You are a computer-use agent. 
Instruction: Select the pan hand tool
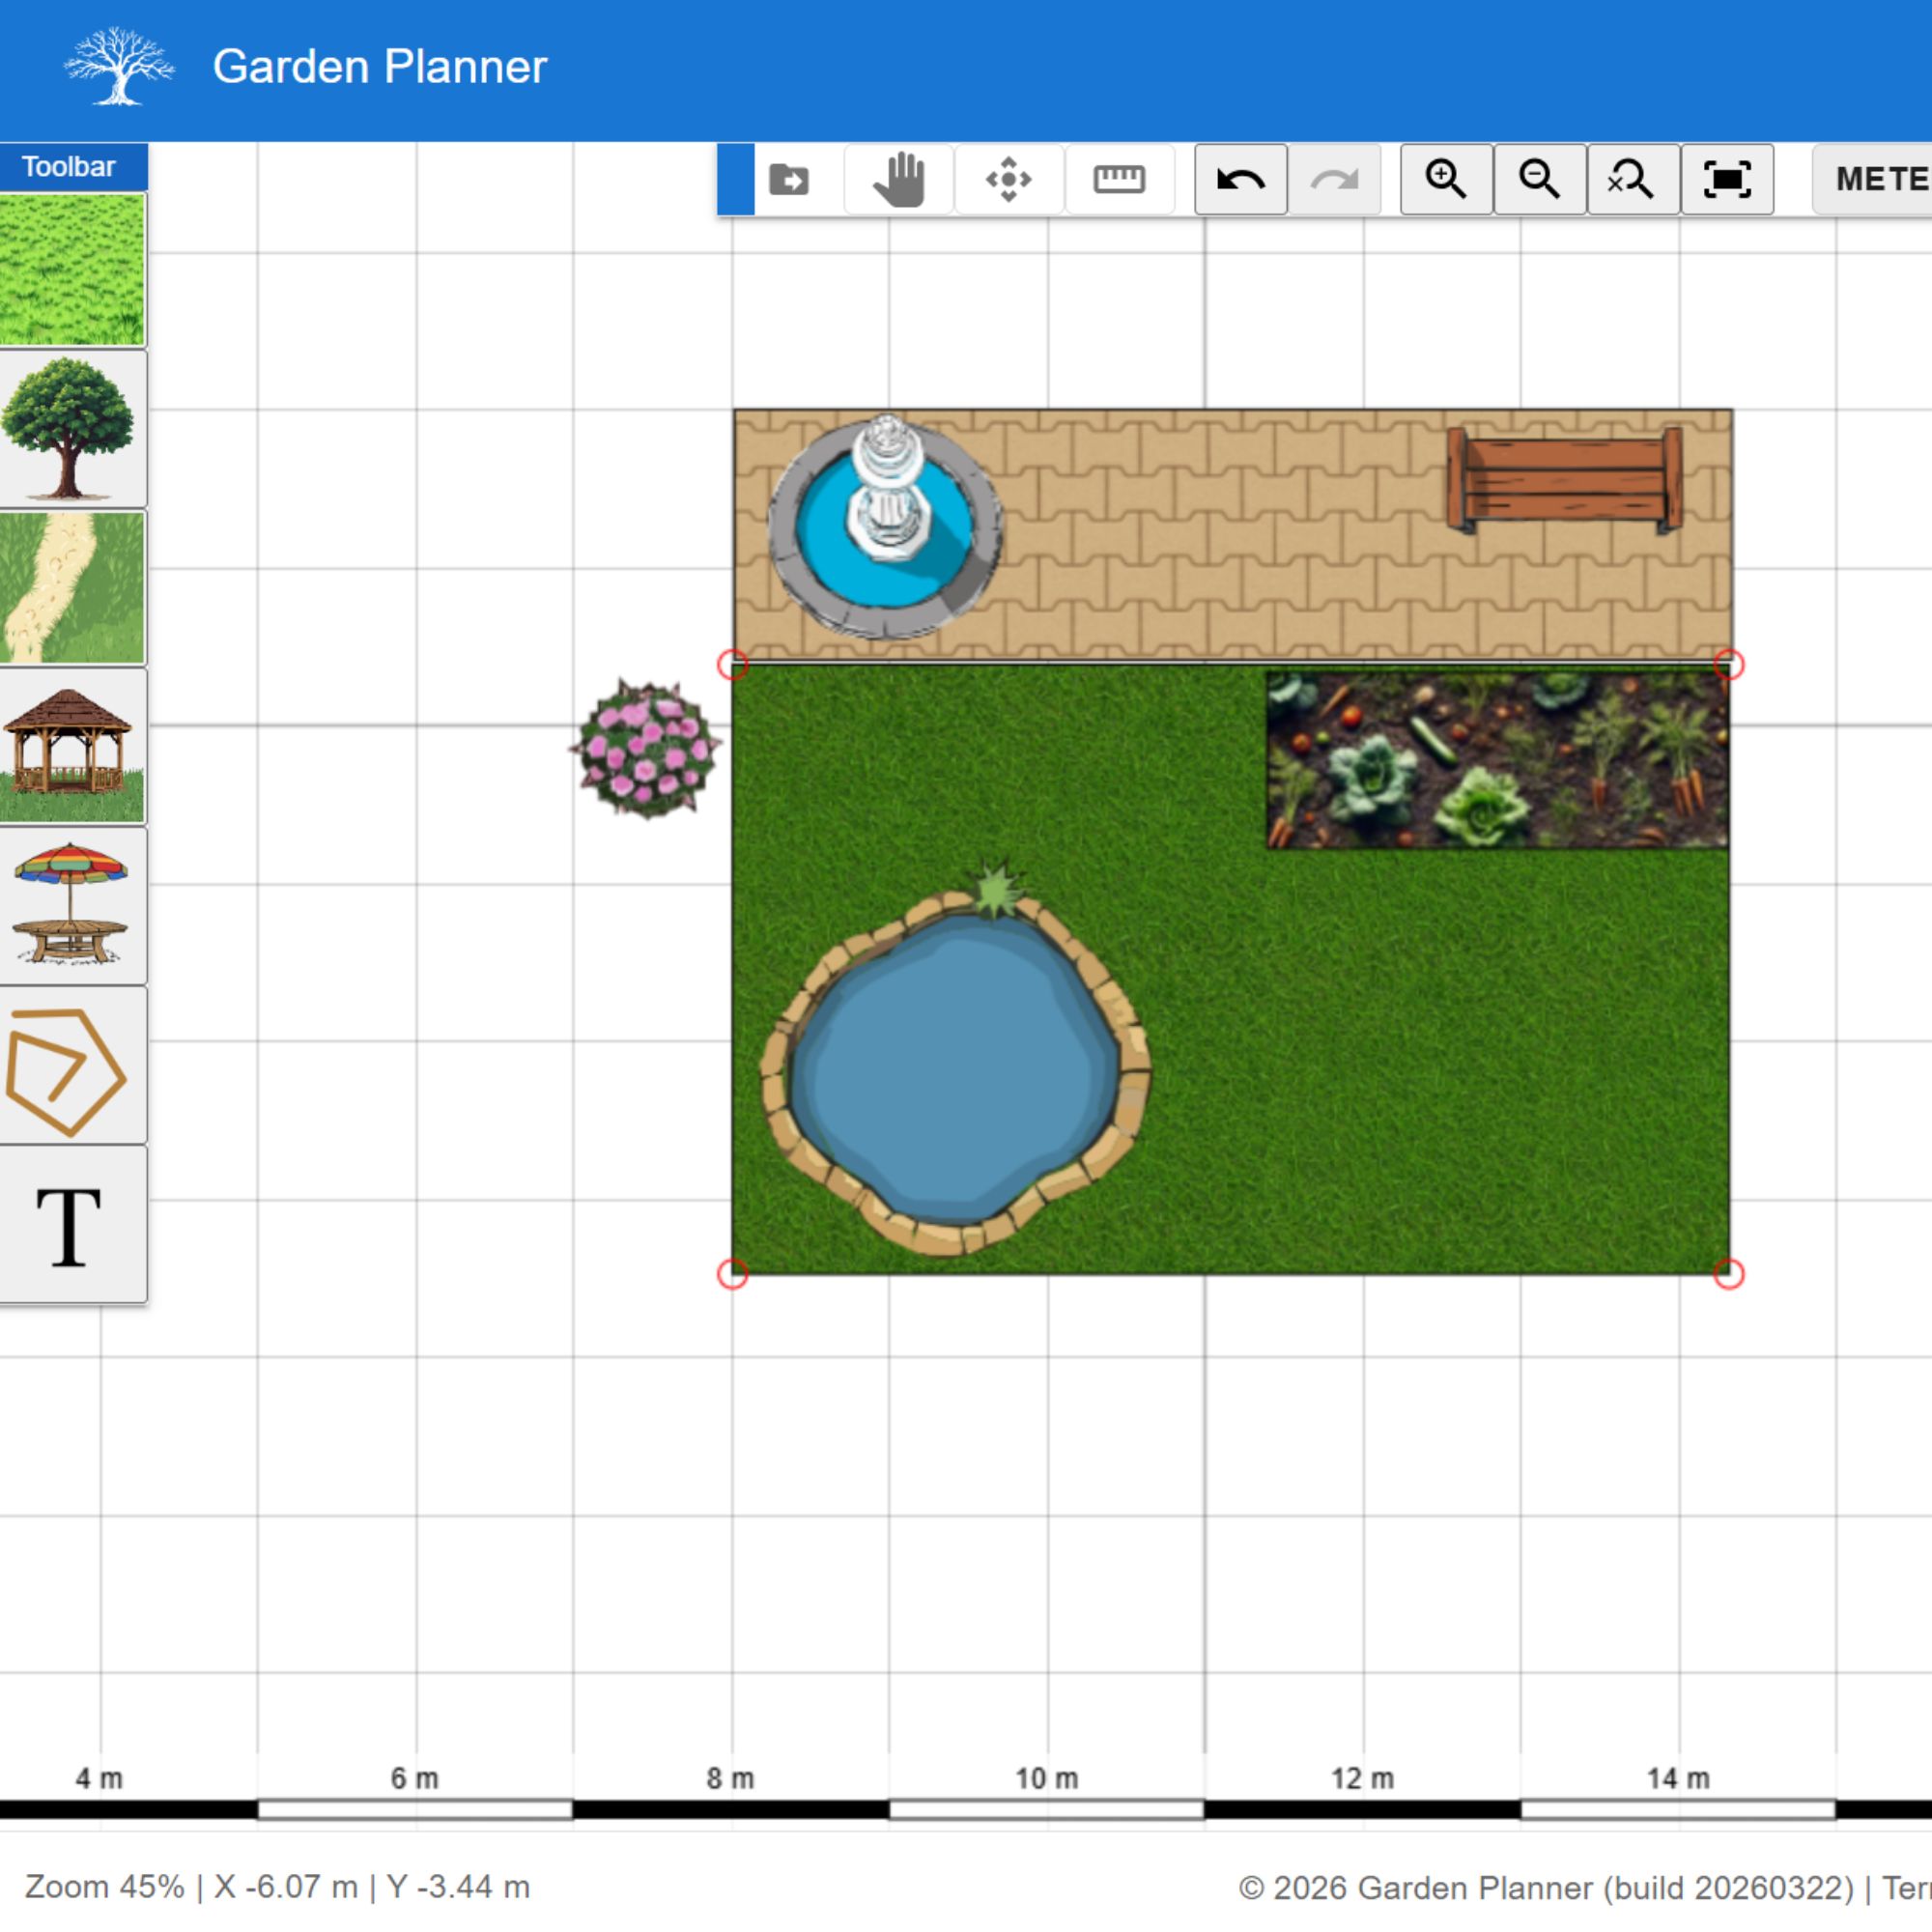pos(898,180)
